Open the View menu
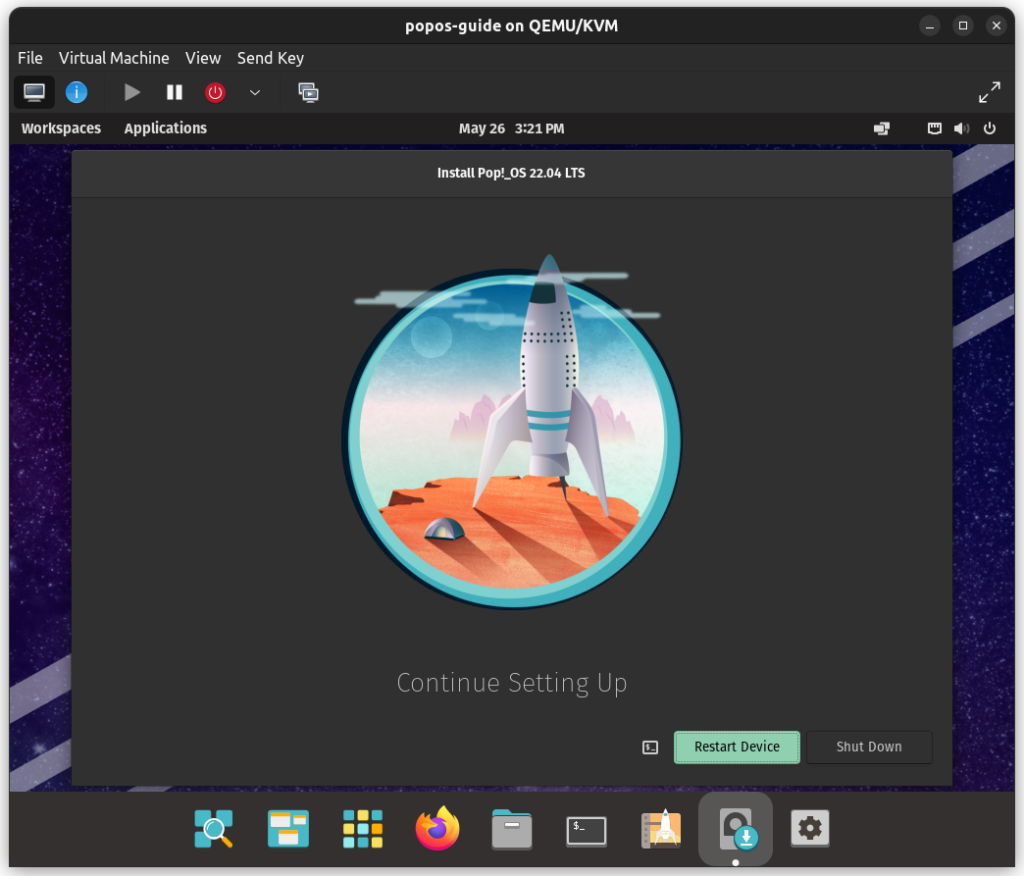This screenshot has height=876, width=1024. click(x=203, y=58)
